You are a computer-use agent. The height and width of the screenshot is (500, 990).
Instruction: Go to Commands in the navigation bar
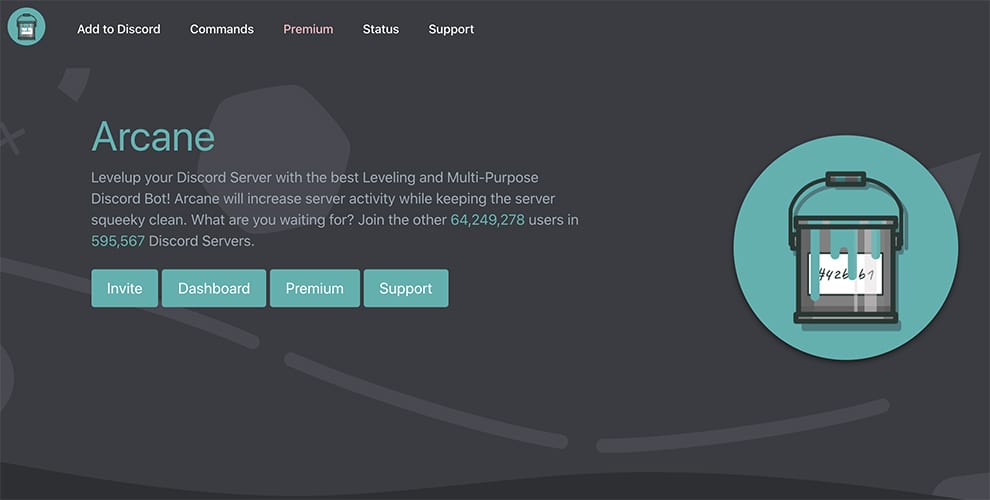[x=222, y=29]
